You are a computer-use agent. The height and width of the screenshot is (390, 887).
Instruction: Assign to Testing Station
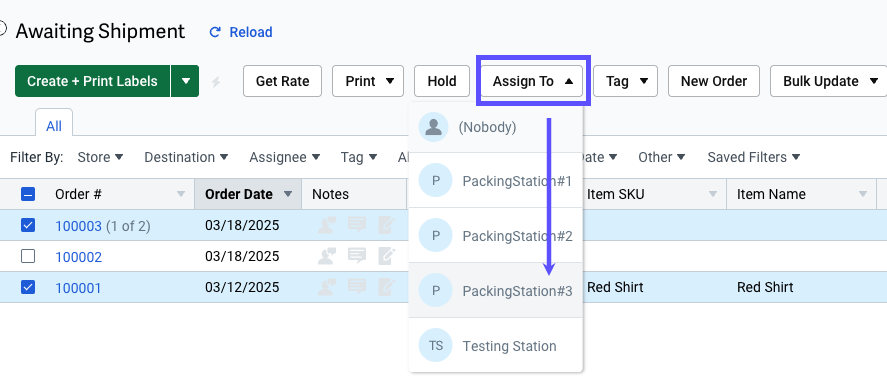click(x=496, y=345)
